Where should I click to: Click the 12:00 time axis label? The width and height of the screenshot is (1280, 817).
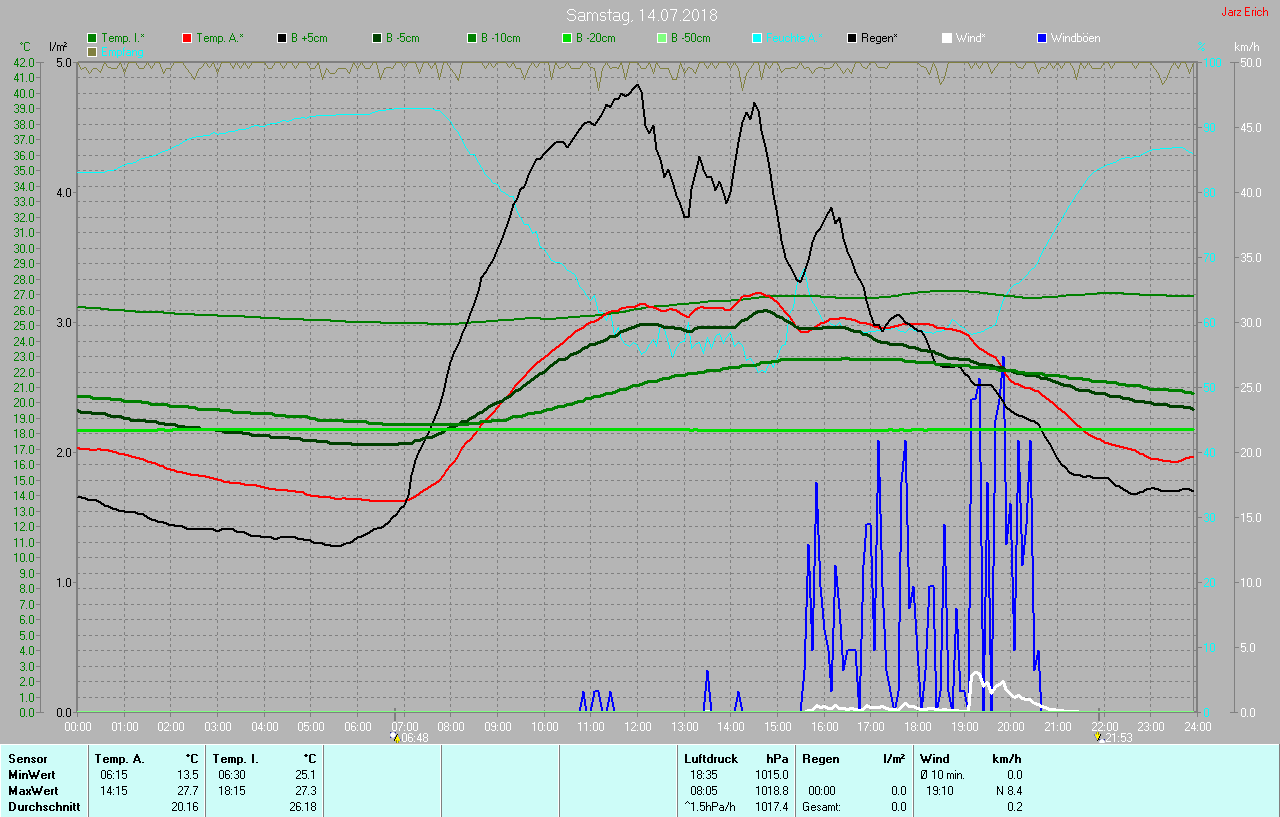[x=637, y=726]
